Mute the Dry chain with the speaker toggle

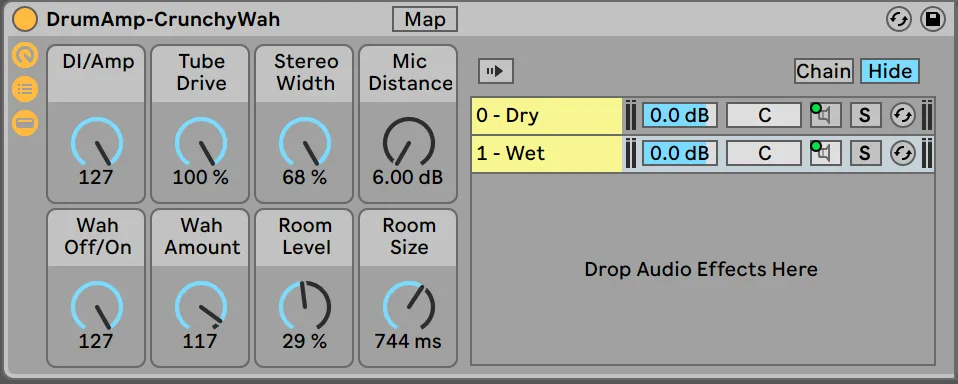(x=825, y=115)
